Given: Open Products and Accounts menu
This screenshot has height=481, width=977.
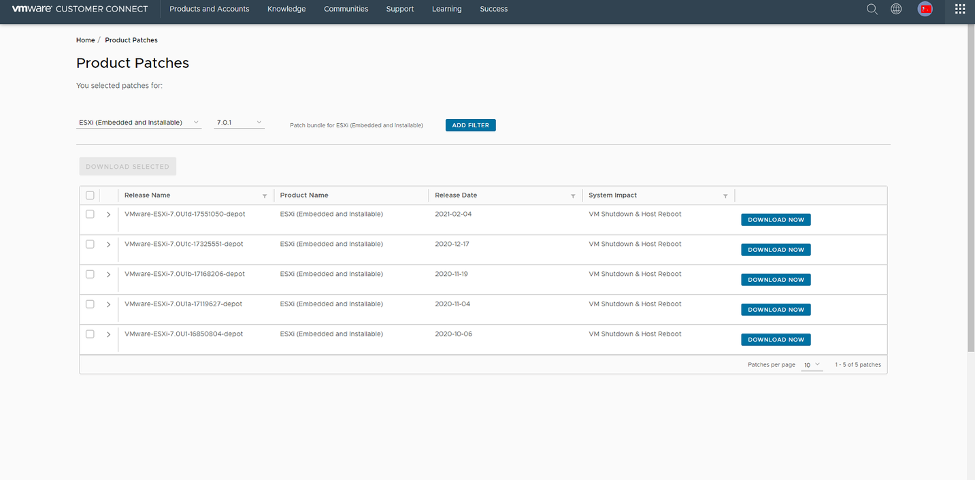Looking at the screenshot, I should [x=209, y=9].
